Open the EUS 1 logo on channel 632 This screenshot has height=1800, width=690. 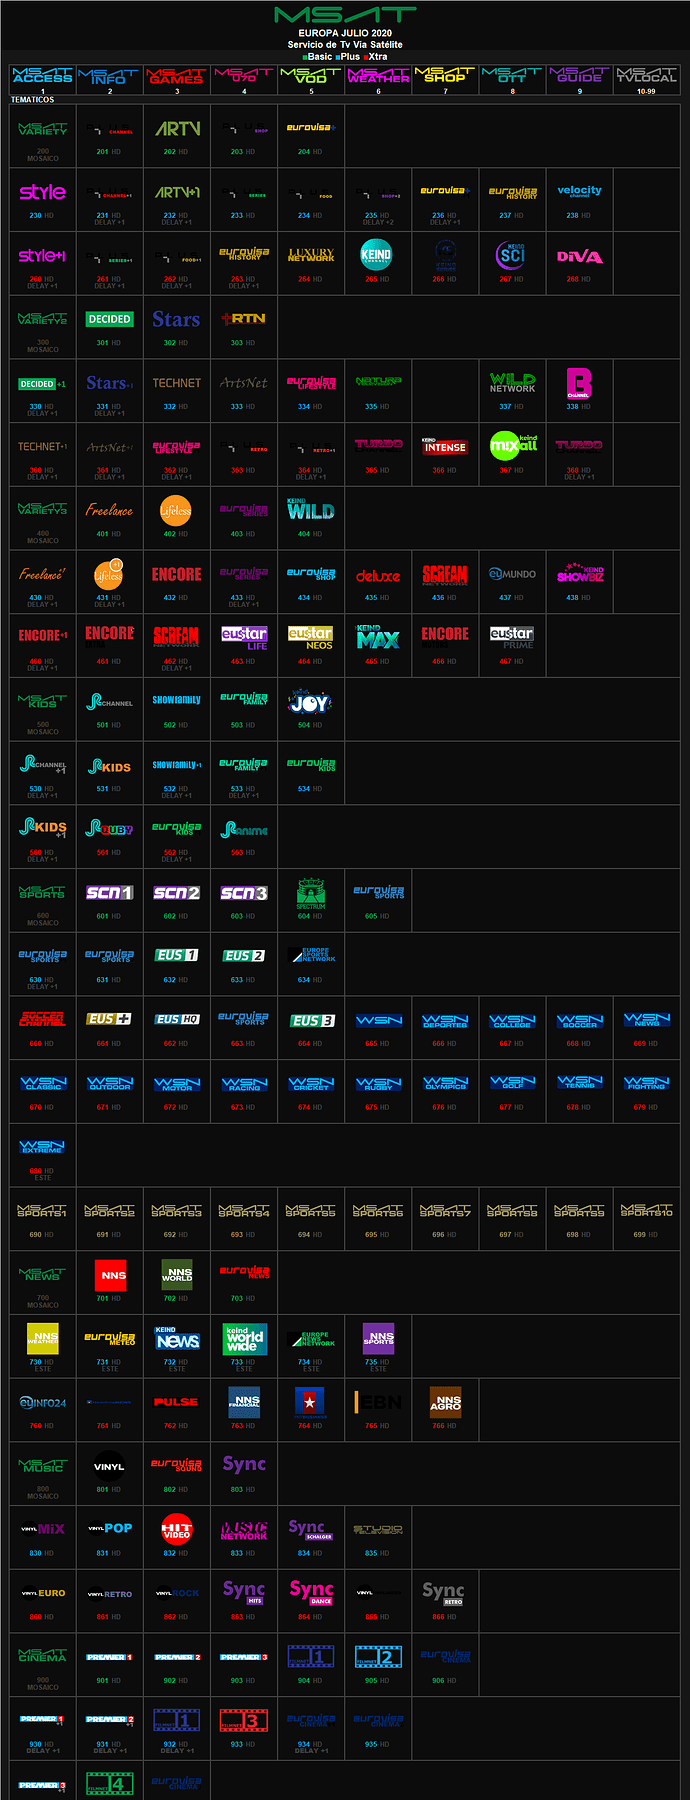177,955
